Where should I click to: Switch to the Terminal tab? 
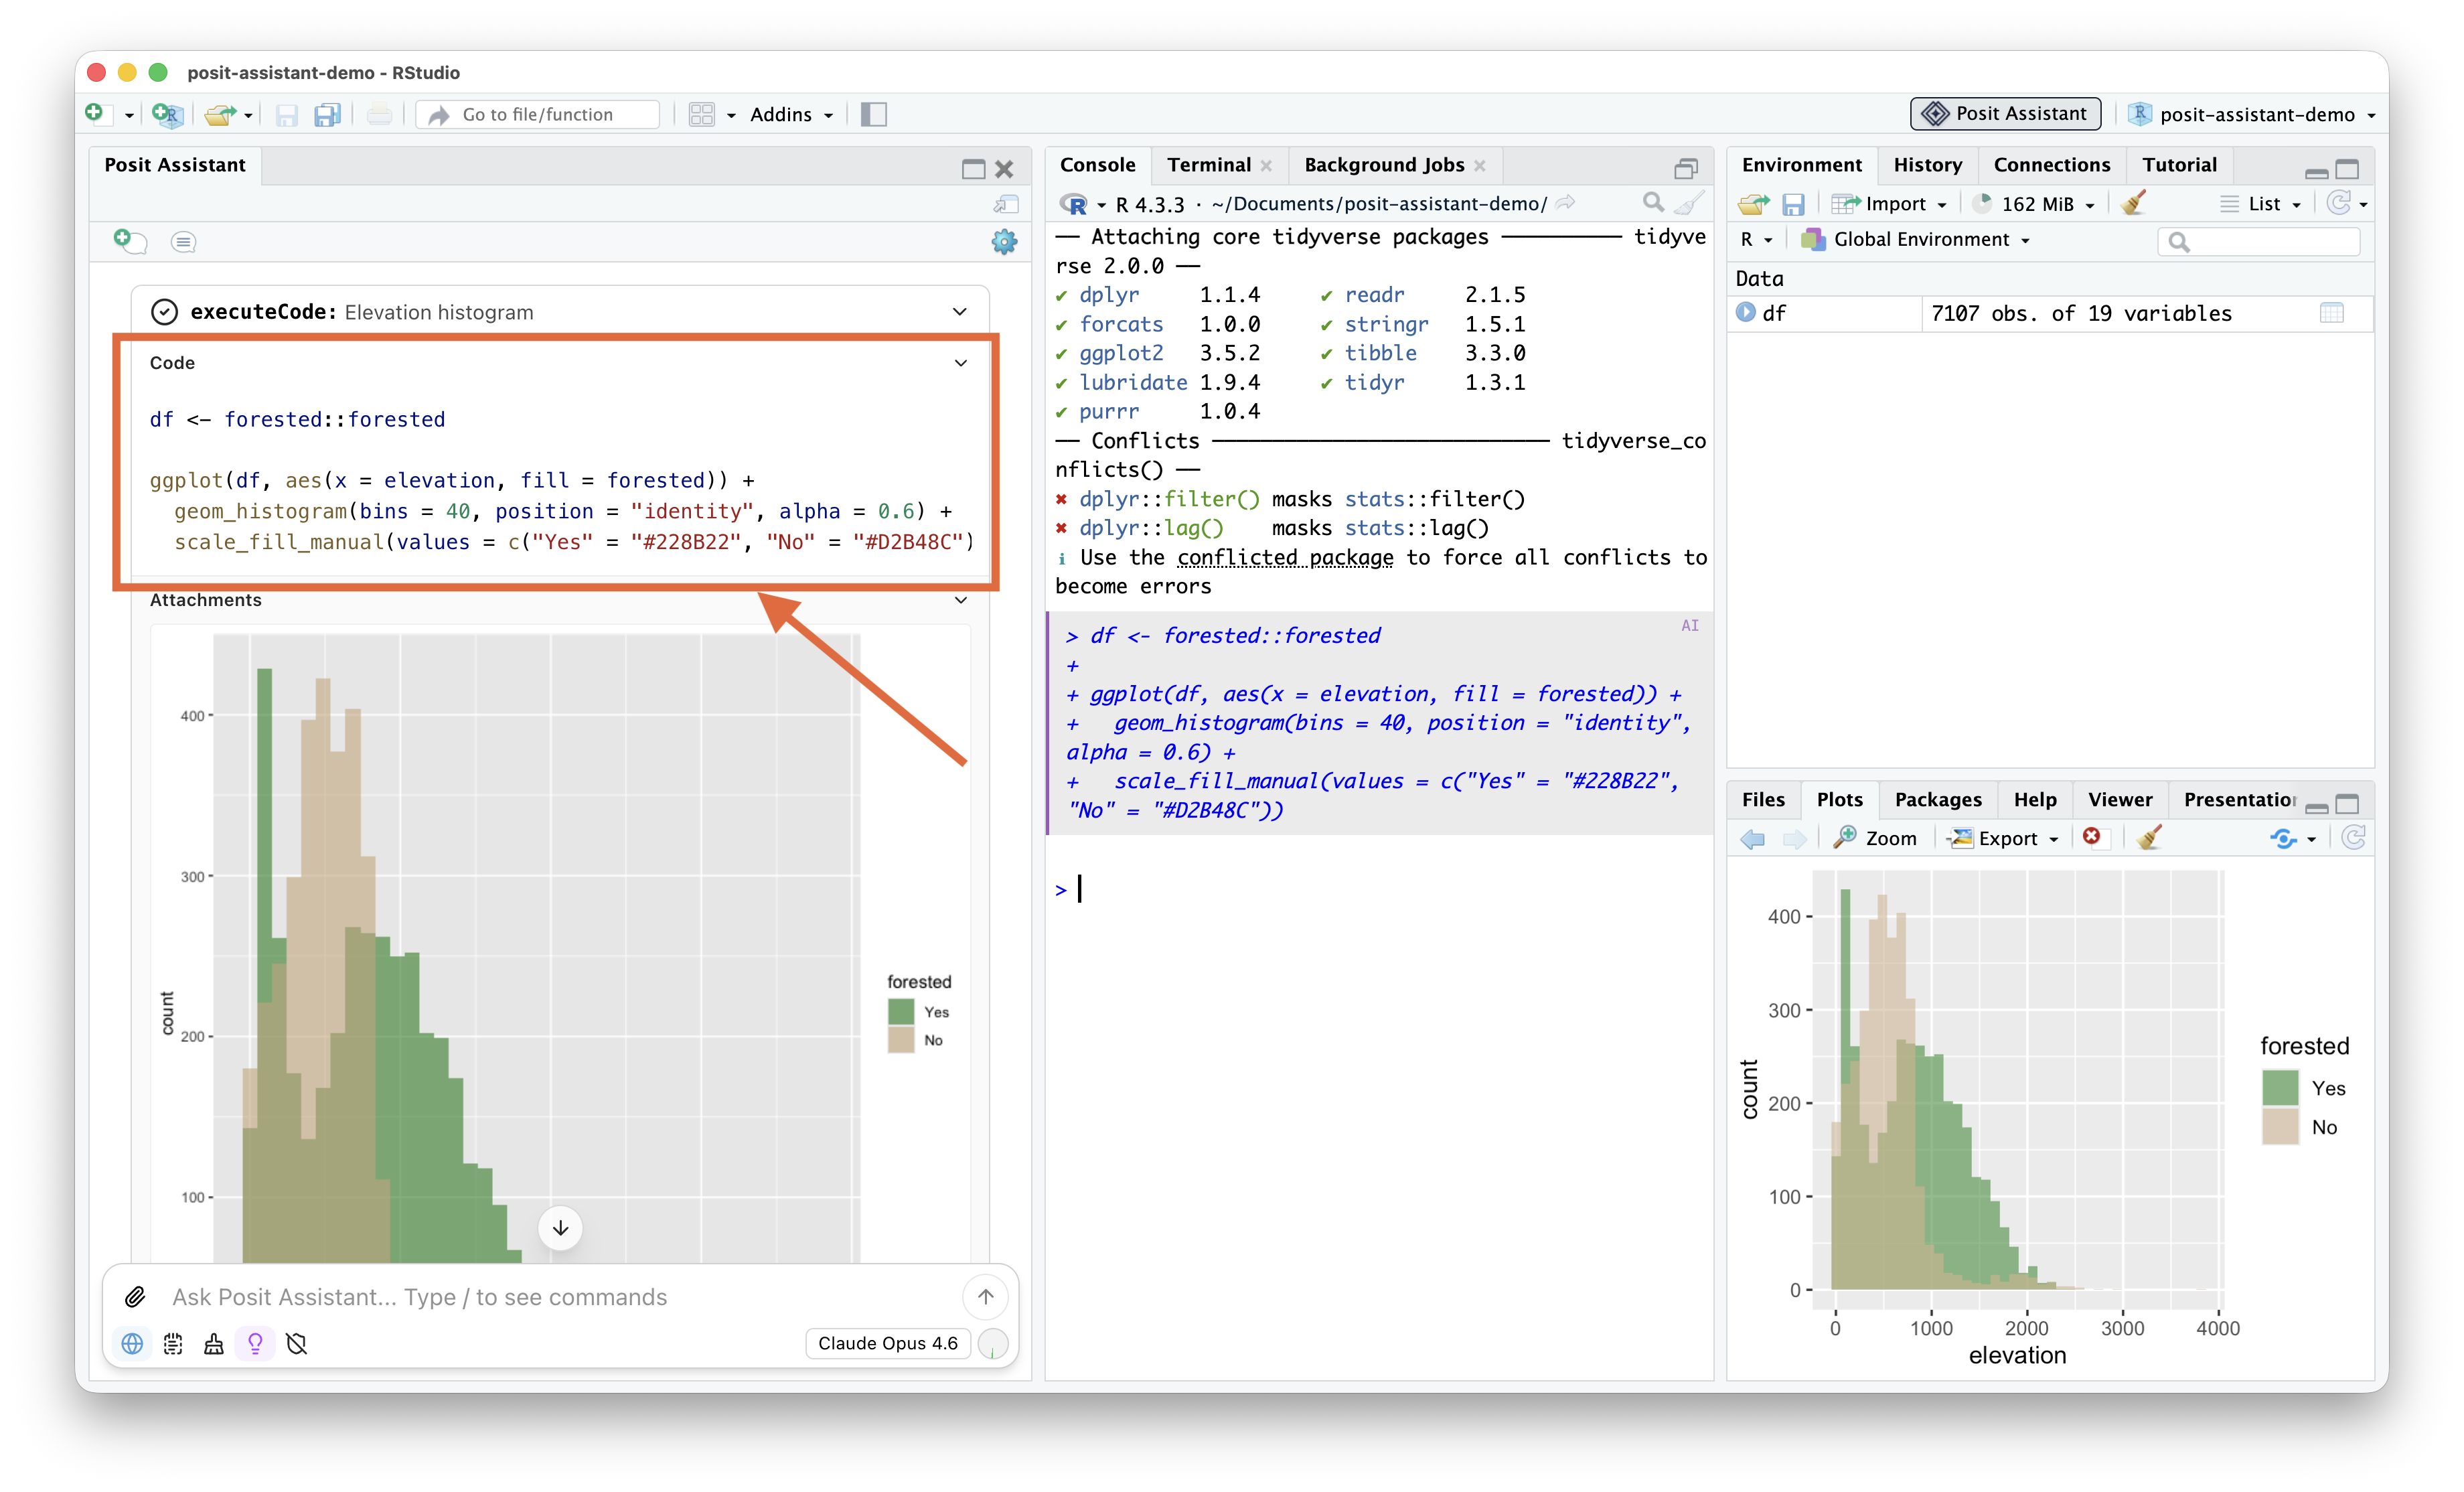coord(1208,165)
